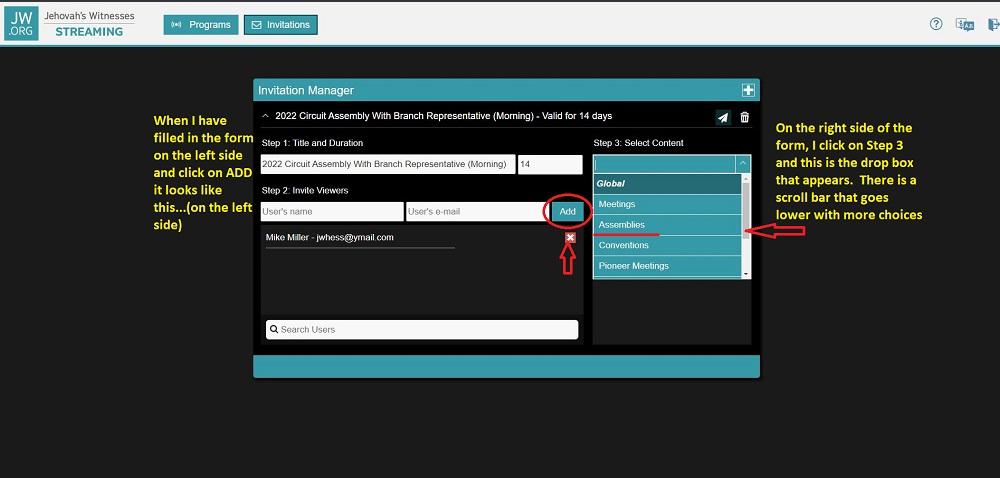Open the help question mark icon

pyautogui.click(x=936, y=24)
